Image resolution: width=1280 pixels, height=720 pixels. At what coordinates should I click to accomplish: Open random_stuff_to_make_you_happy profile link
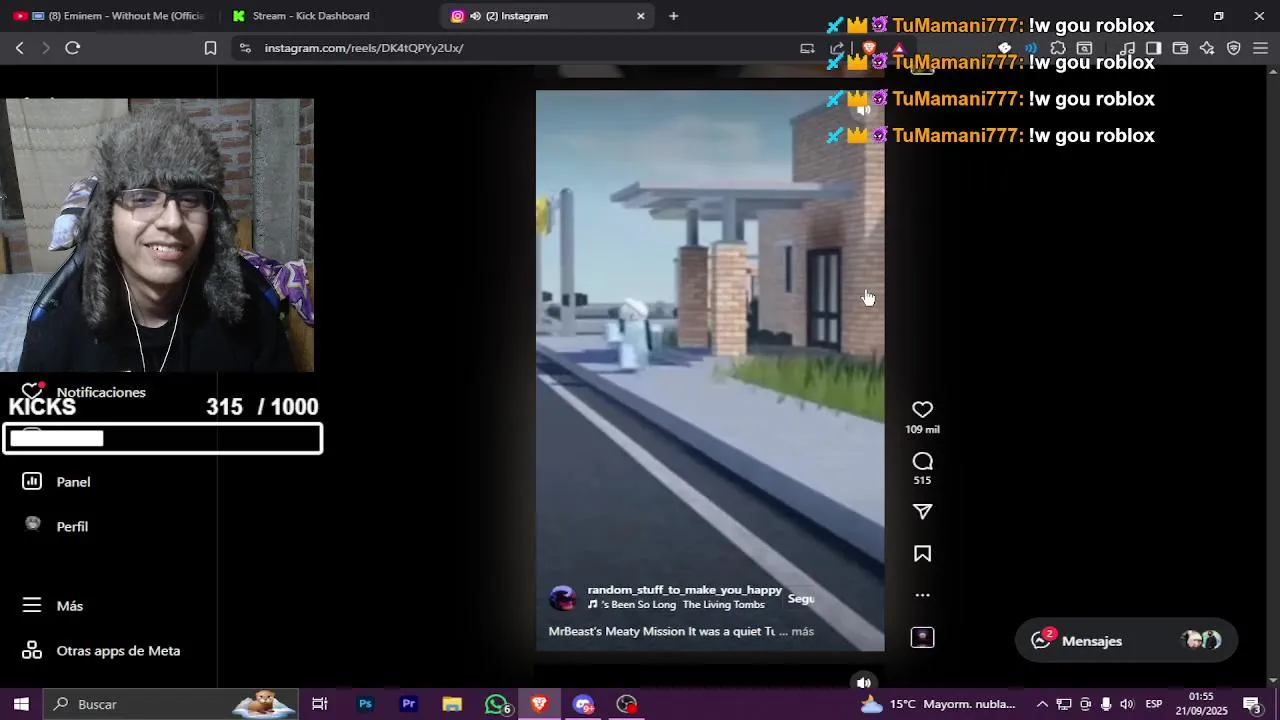pyautogui.click(x=684, y=590)
